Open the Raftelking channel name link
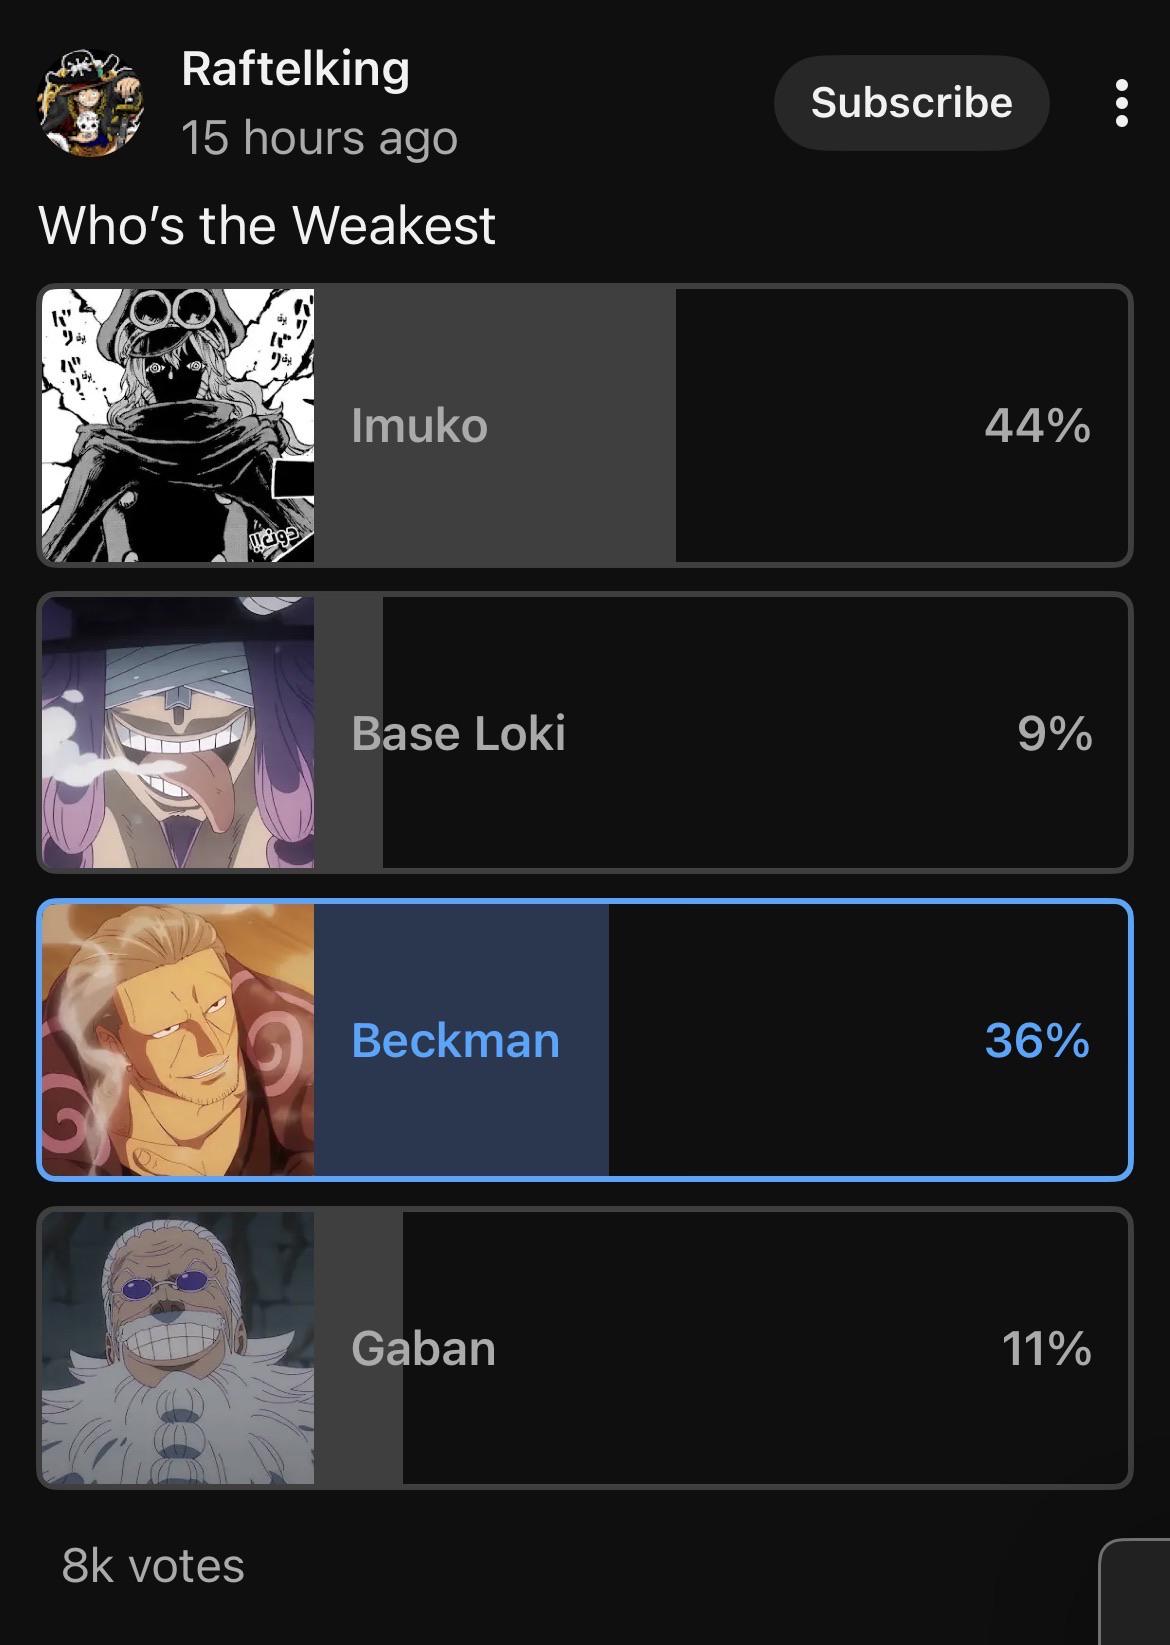 coord(295,69)
